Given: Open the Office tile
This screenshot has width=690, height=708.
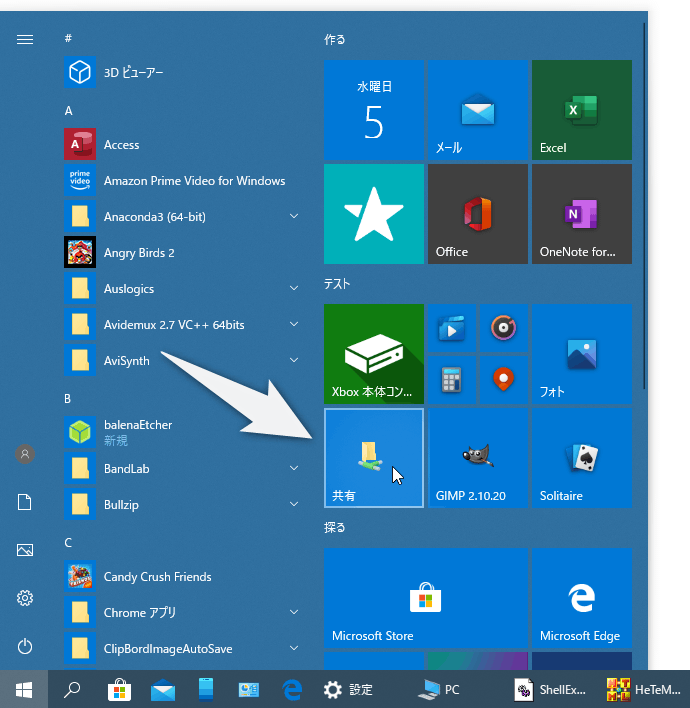Looking at the screenshot, I should (478, 214).
